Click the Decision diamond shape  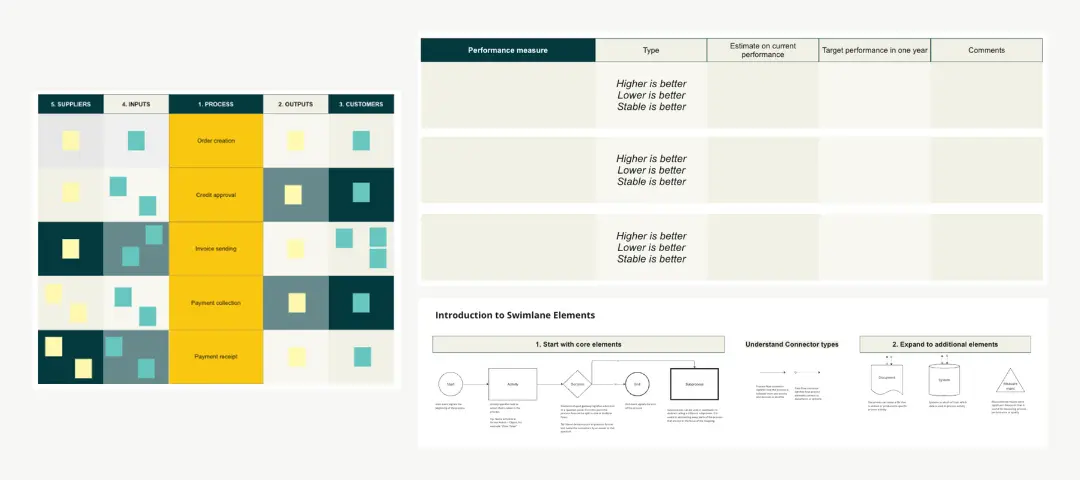(577, 384)
